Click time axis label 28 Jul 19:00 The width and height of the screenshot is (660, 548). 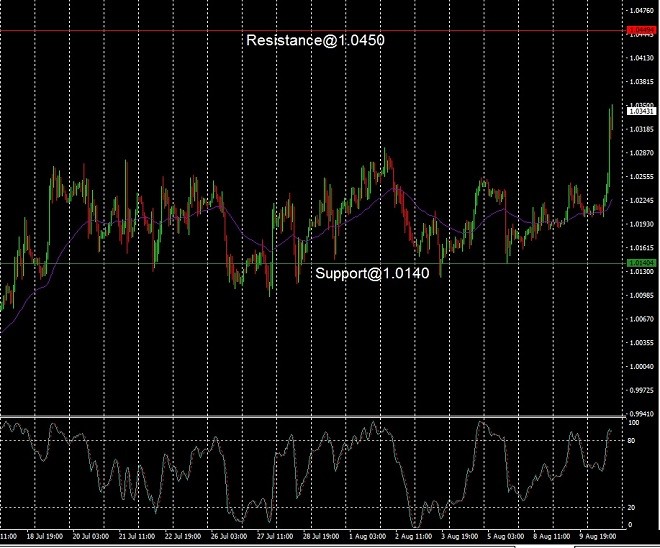[321, 537]
